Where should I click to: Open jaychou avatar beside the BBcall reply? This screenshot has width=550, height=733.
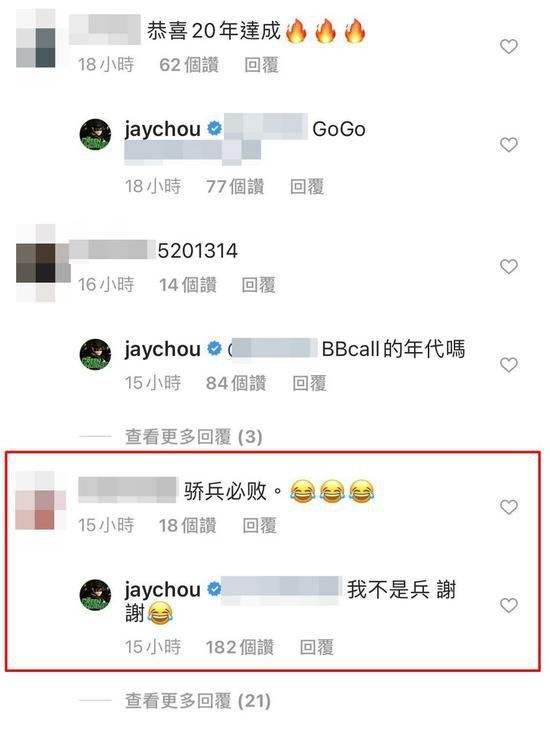[95, 354]
